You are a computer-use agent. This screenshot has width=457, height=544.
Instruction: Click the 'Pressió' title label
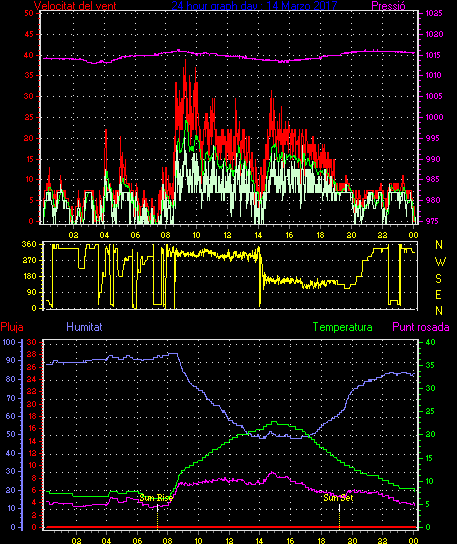pyautogui.click(x=389, y=6)
